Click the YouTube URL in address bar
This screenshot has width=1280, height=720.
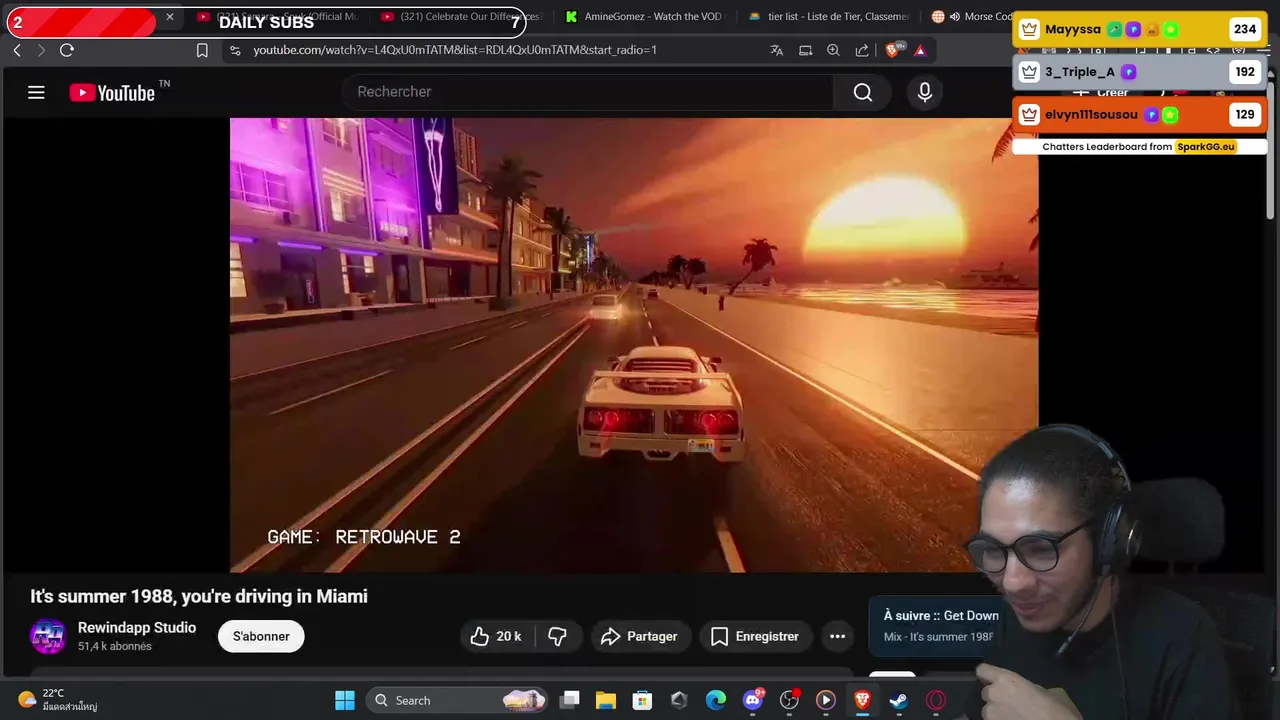coord(455,50)
